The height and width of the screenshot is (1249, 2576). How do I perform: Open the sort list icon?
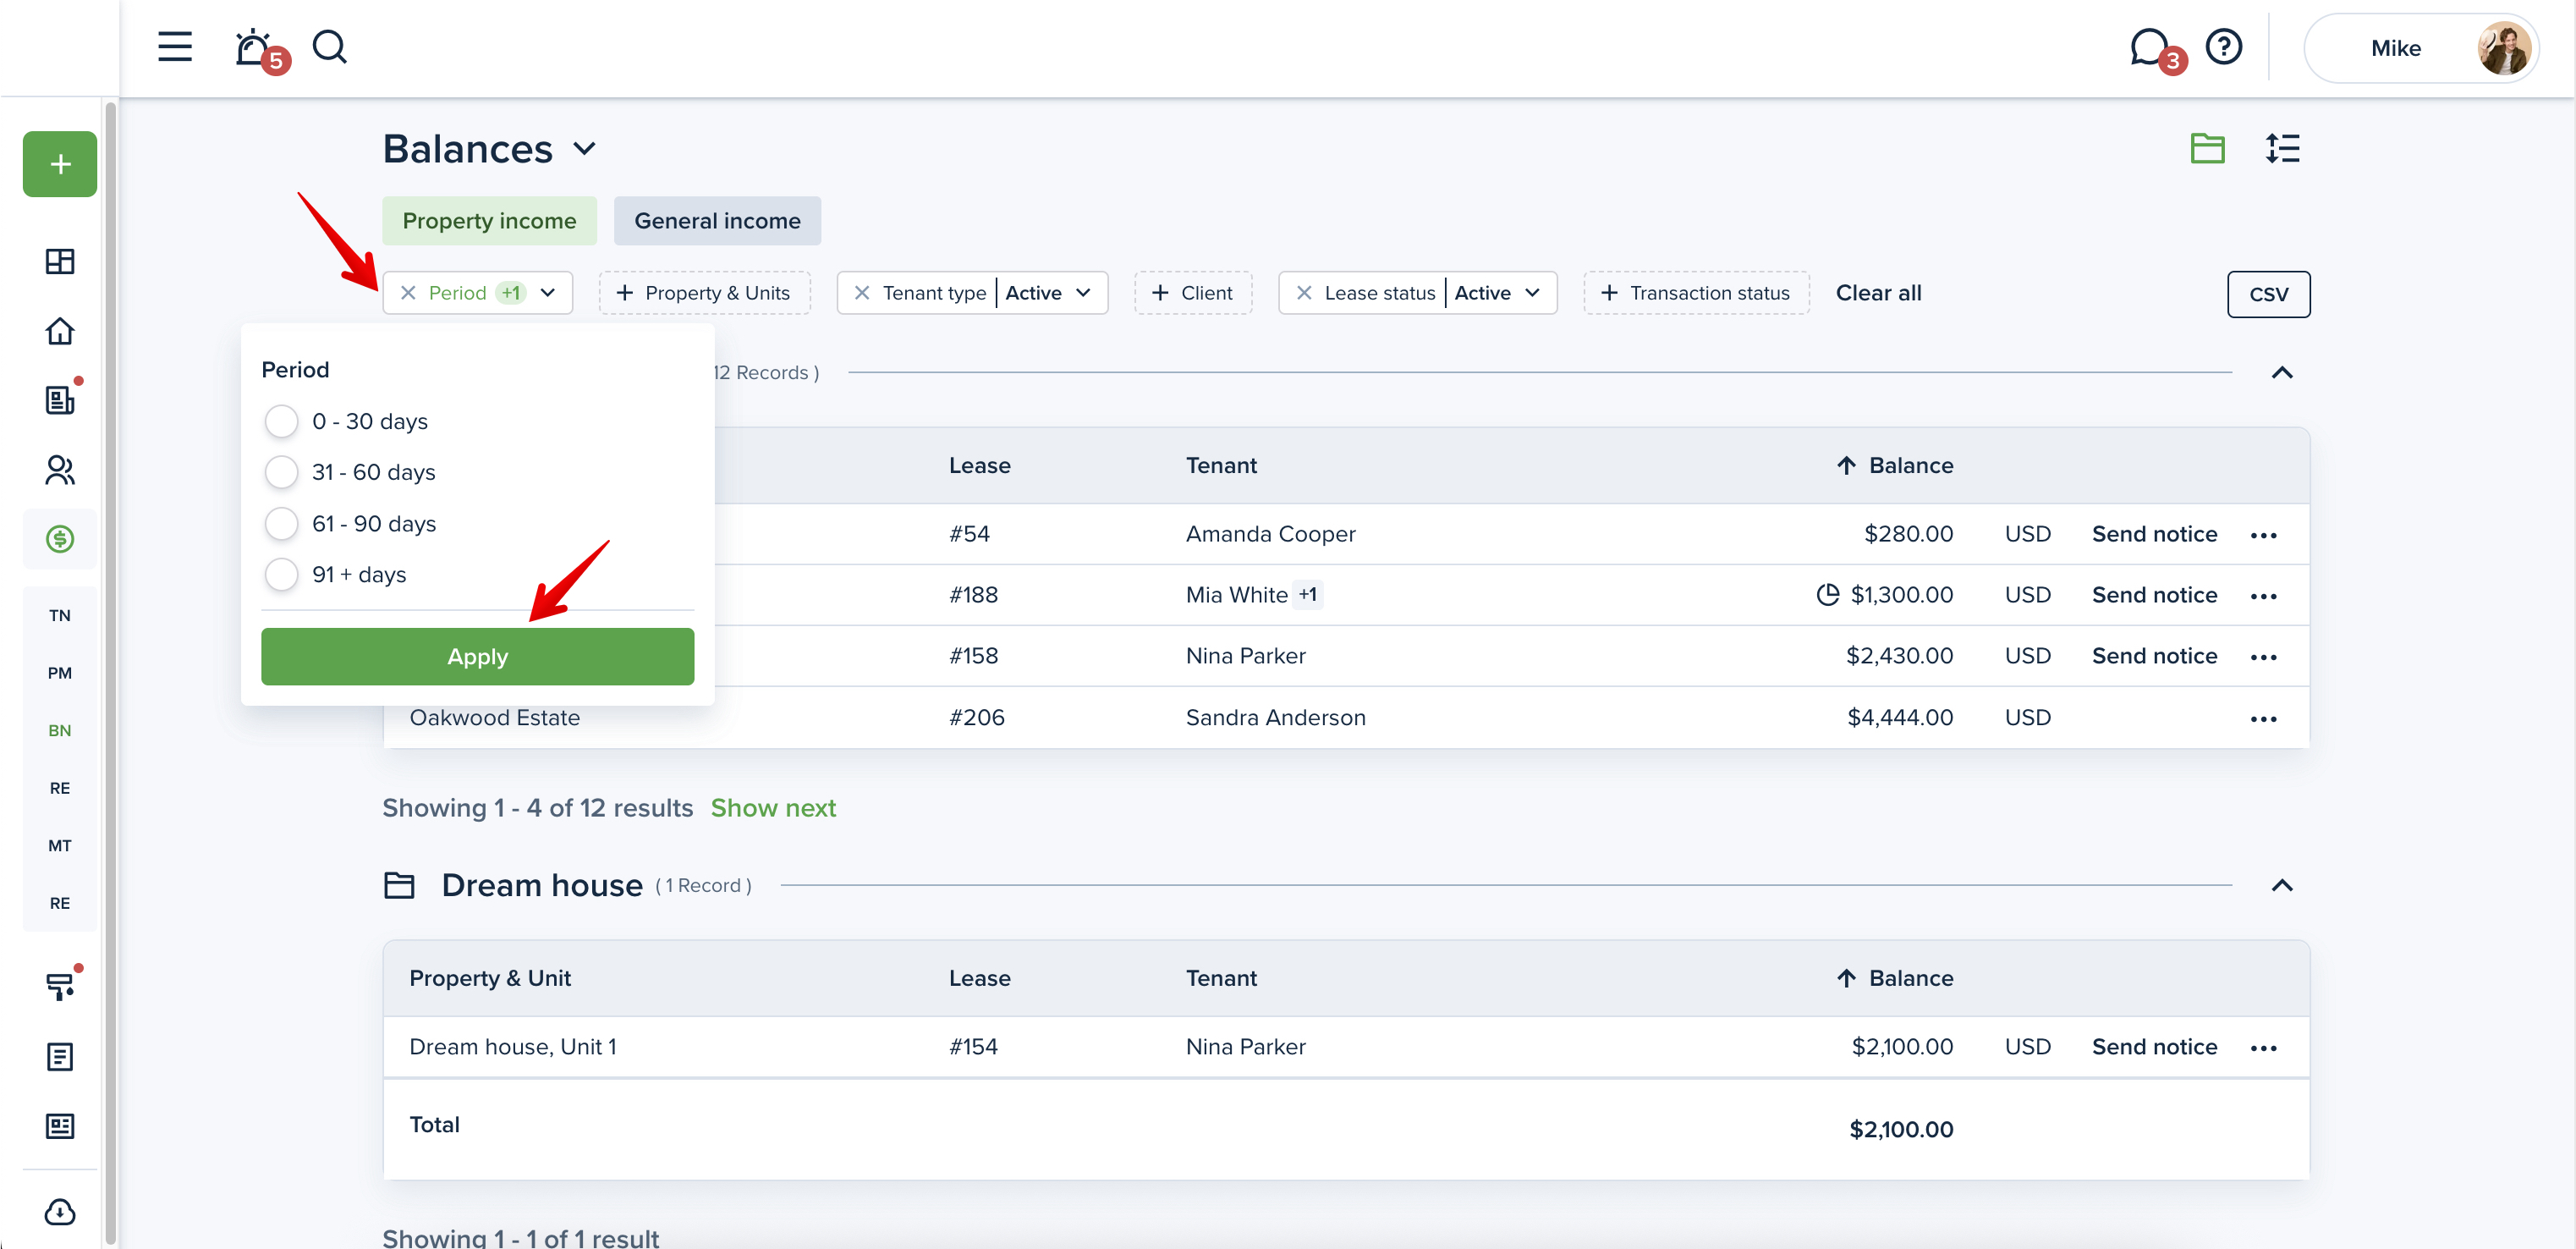[2282, 149]
